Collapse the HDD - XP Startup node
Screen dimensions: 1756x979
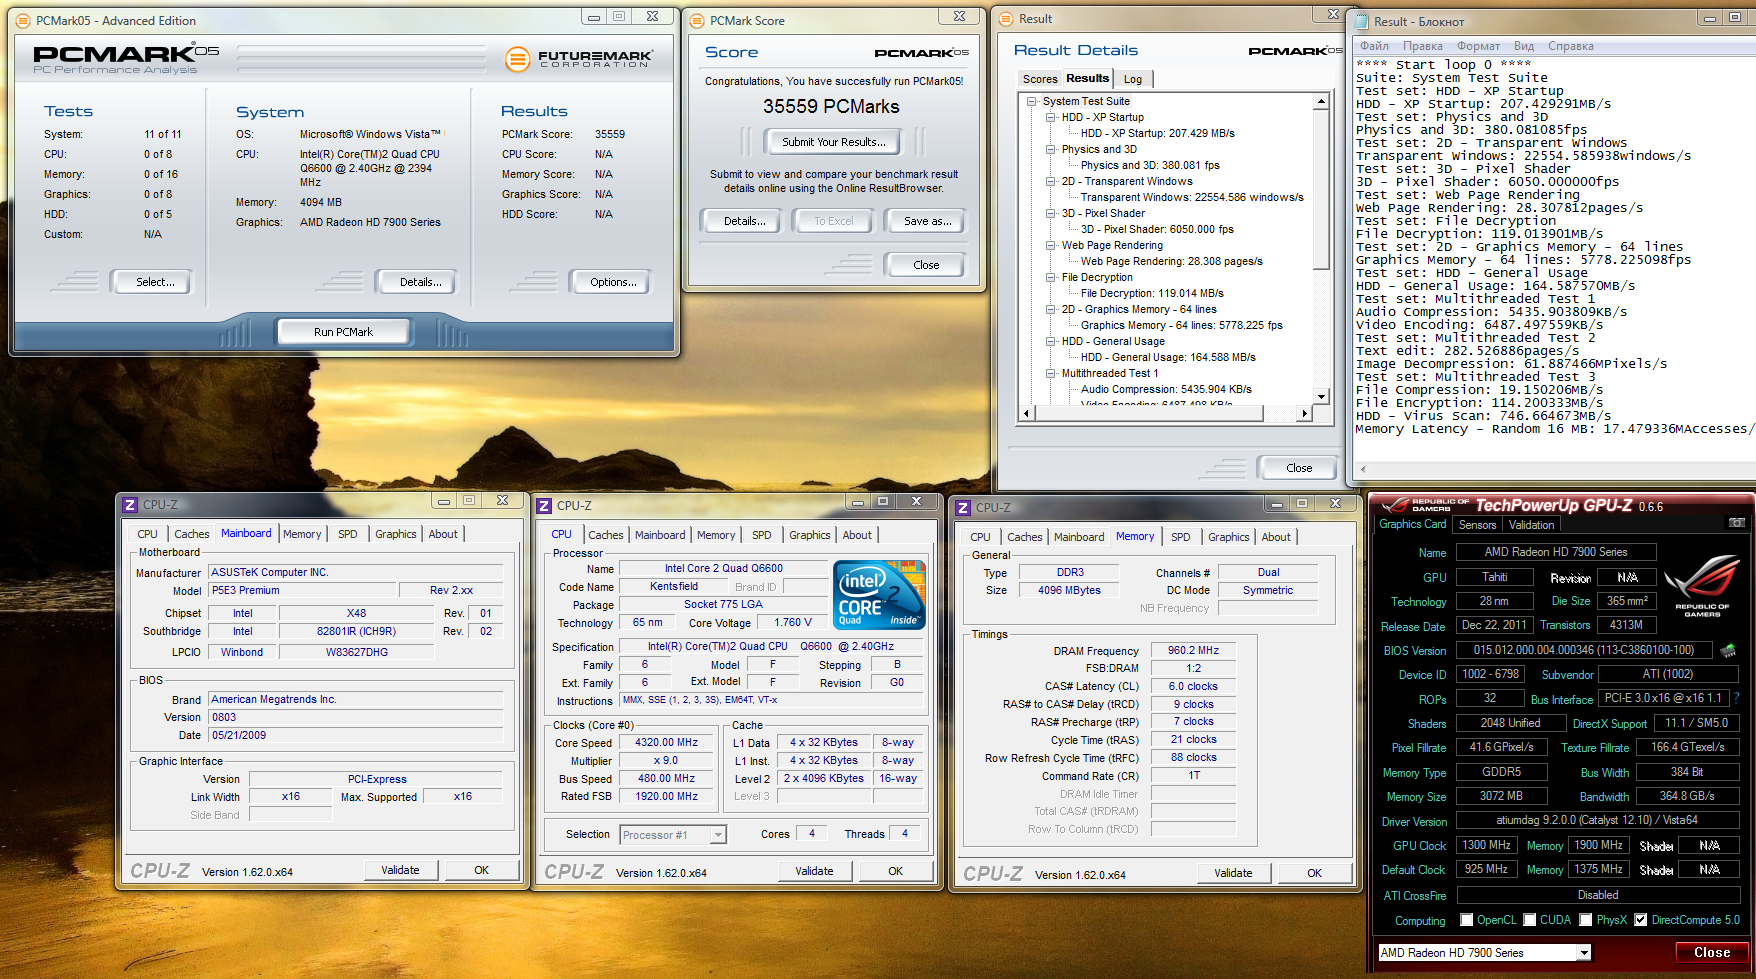coord(1051,117)
